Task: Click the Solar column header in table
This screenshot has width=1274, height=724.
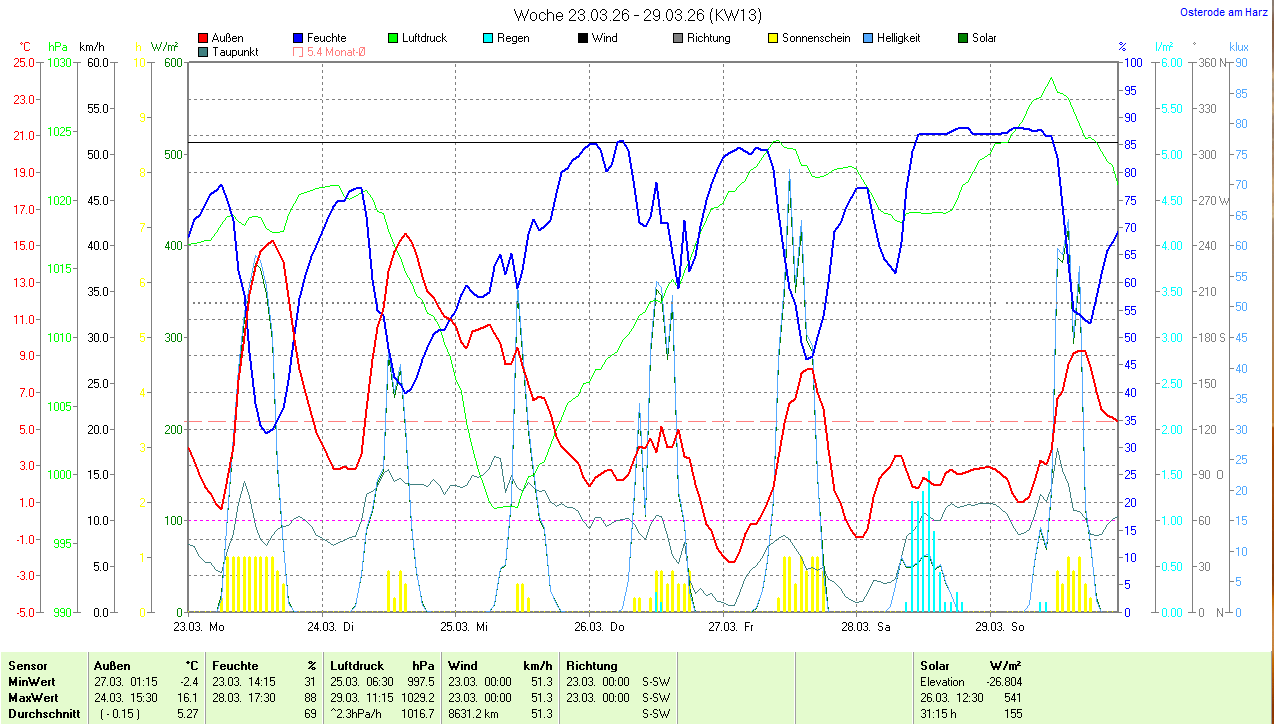Action: (x=935, y=666)
